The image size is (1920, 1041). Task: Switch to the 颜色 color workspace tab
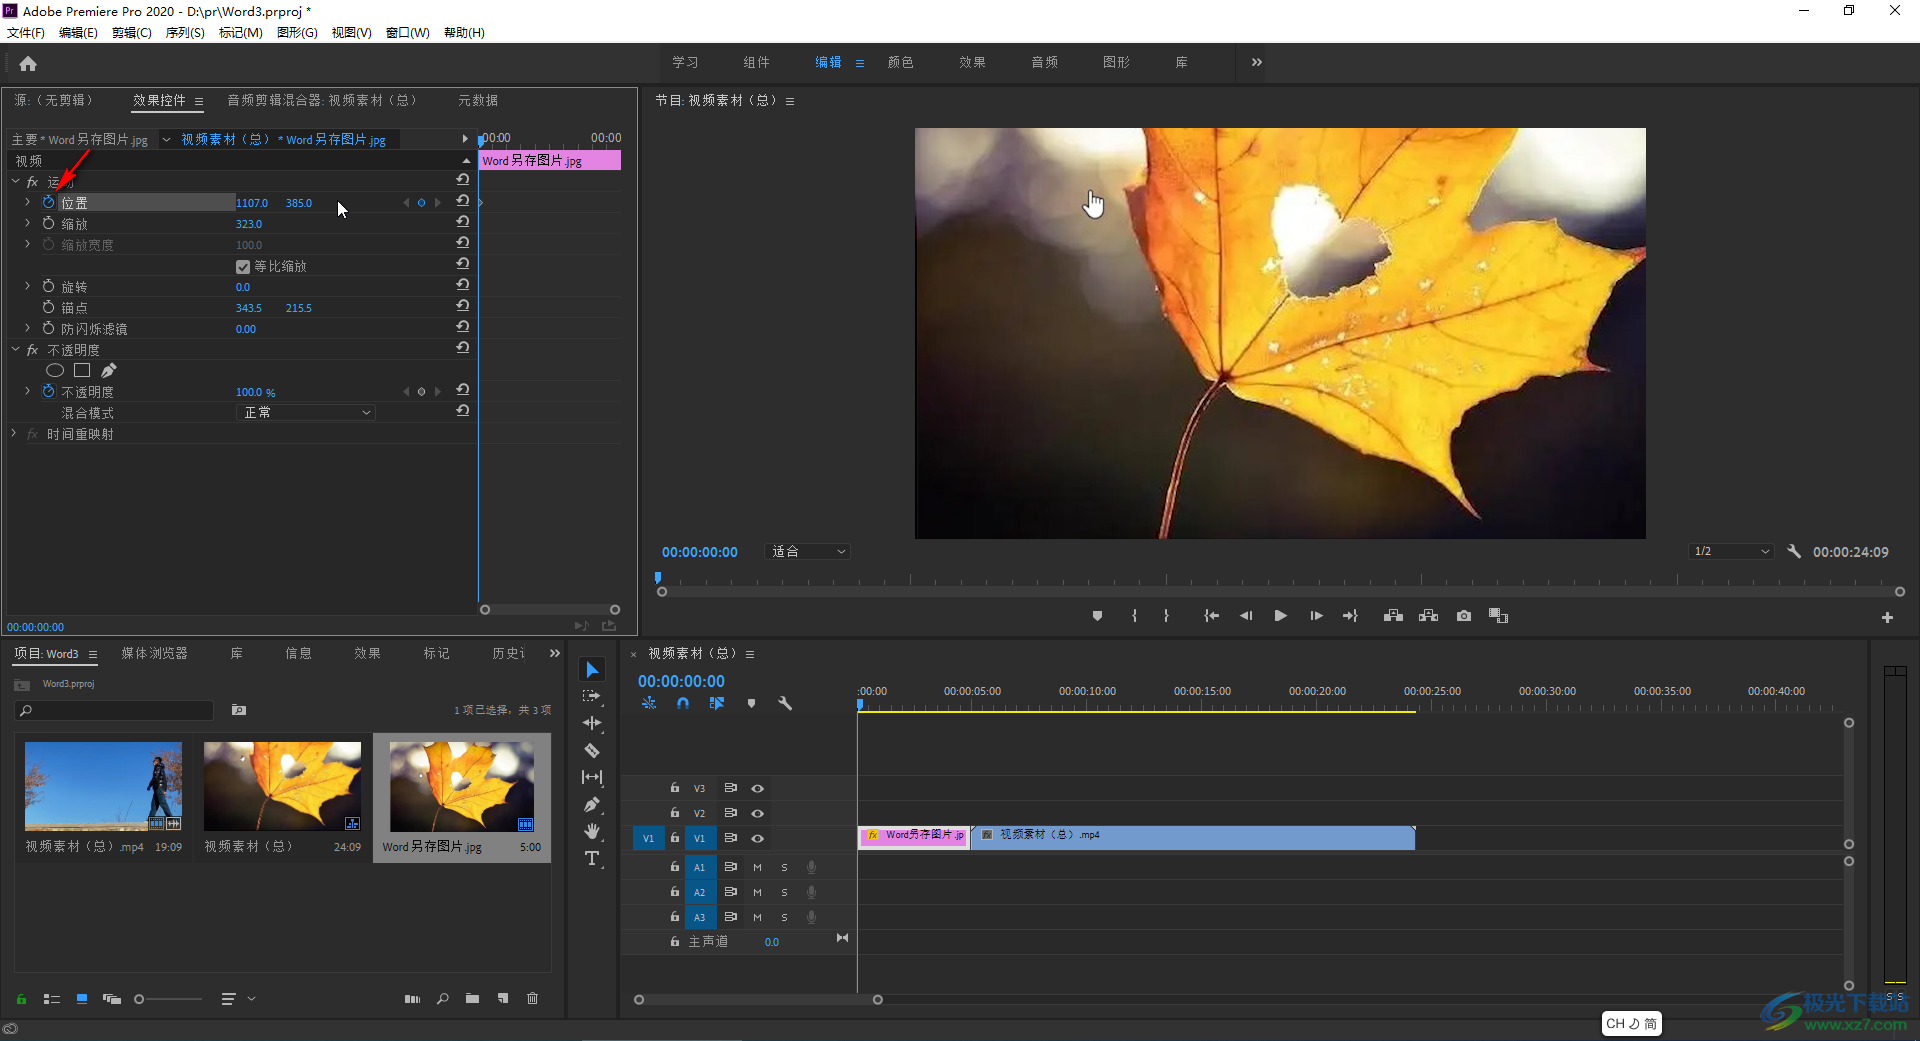[x=900, y=62]
